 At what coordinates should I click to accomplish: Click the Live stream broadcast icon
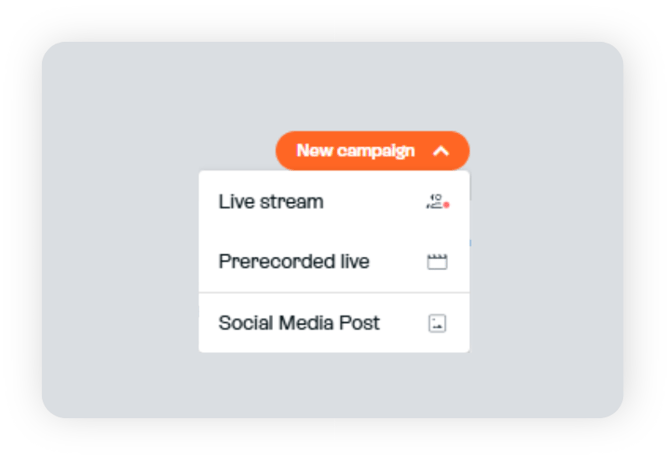point(436,202)
